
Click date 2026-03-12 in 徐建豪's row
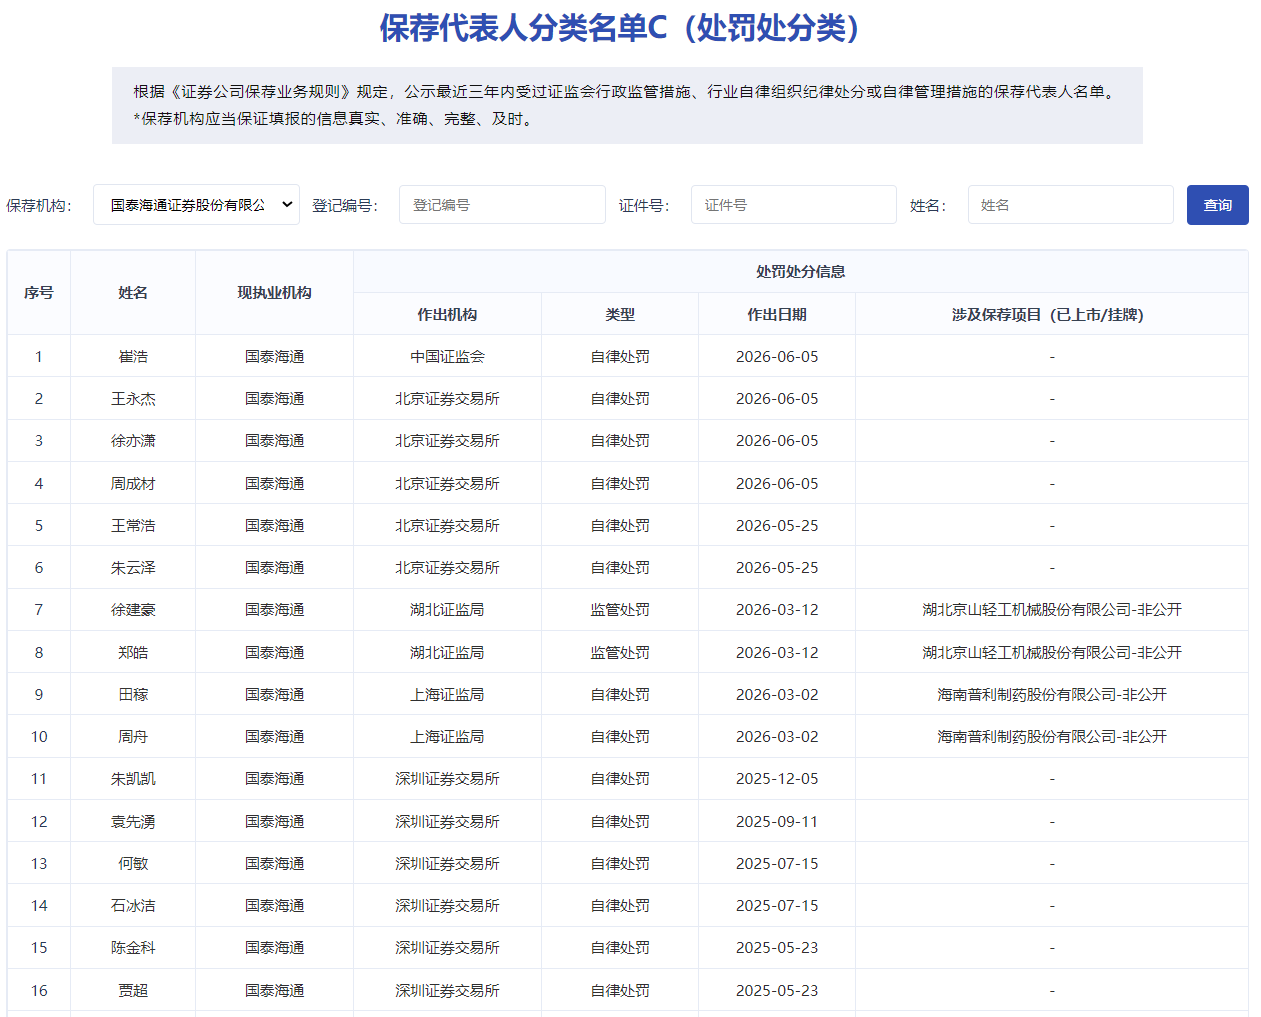point(777,609)
